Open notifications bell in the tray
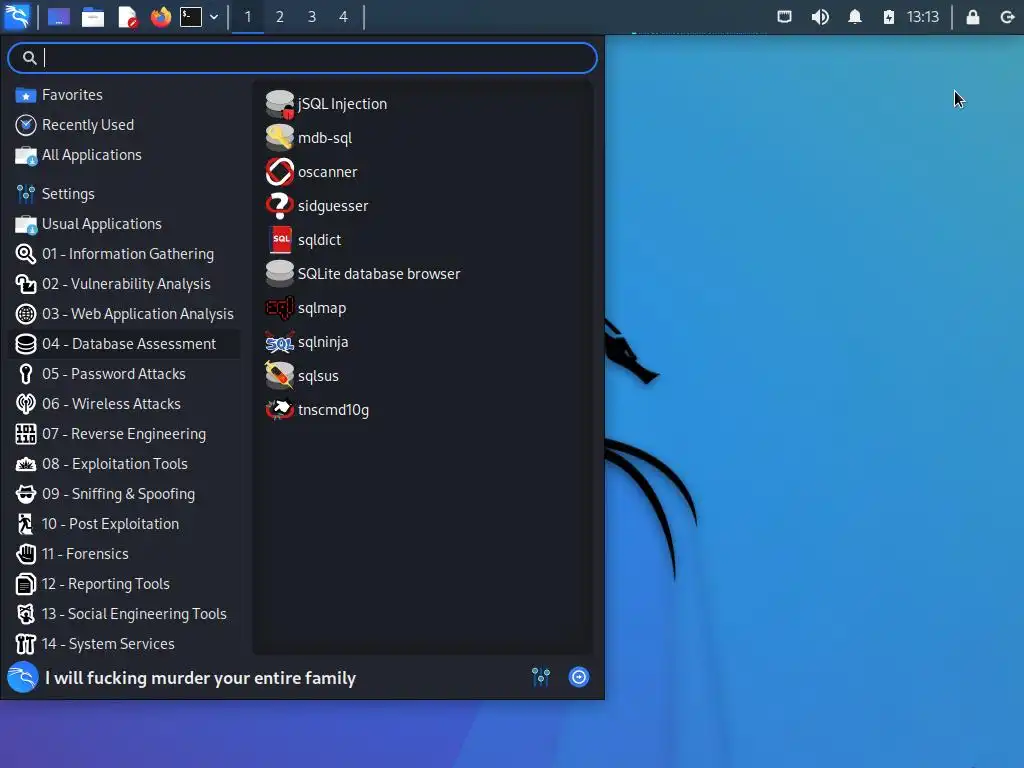1024x768 pixels. tap(855, 17)
